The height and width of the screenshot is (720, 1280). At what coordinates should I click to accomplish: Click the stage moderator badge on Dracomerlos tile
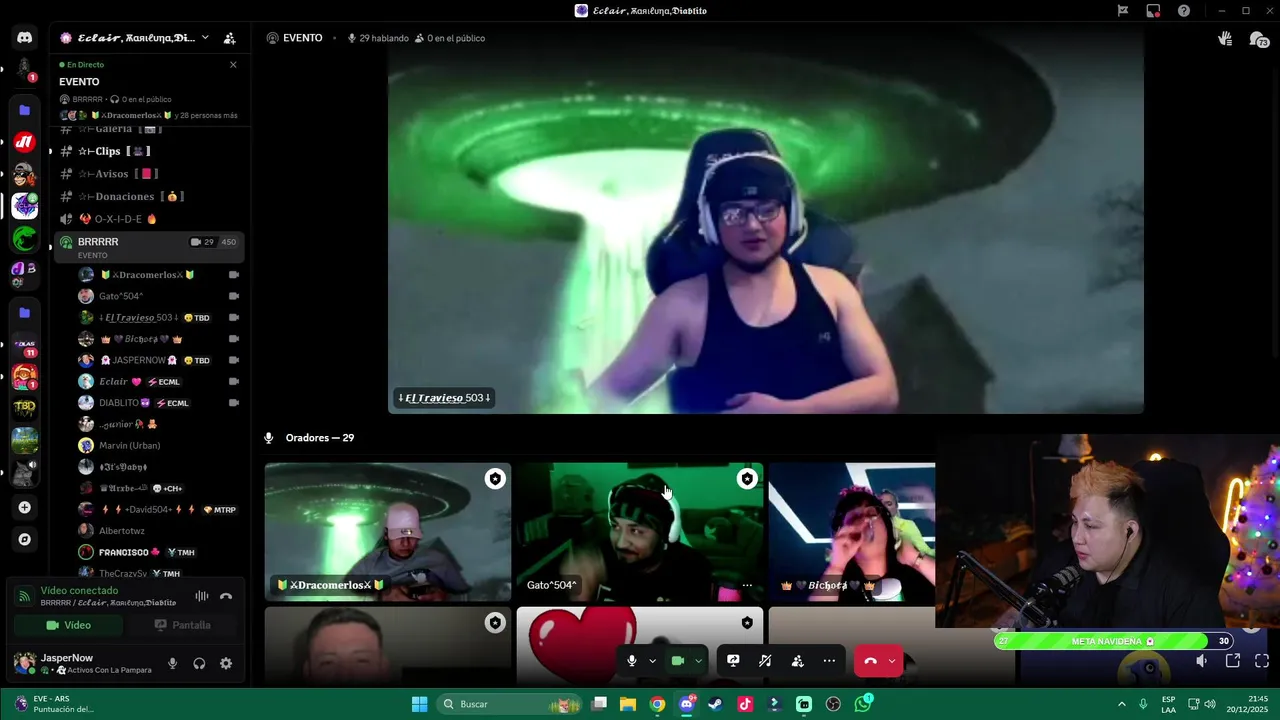495,479
